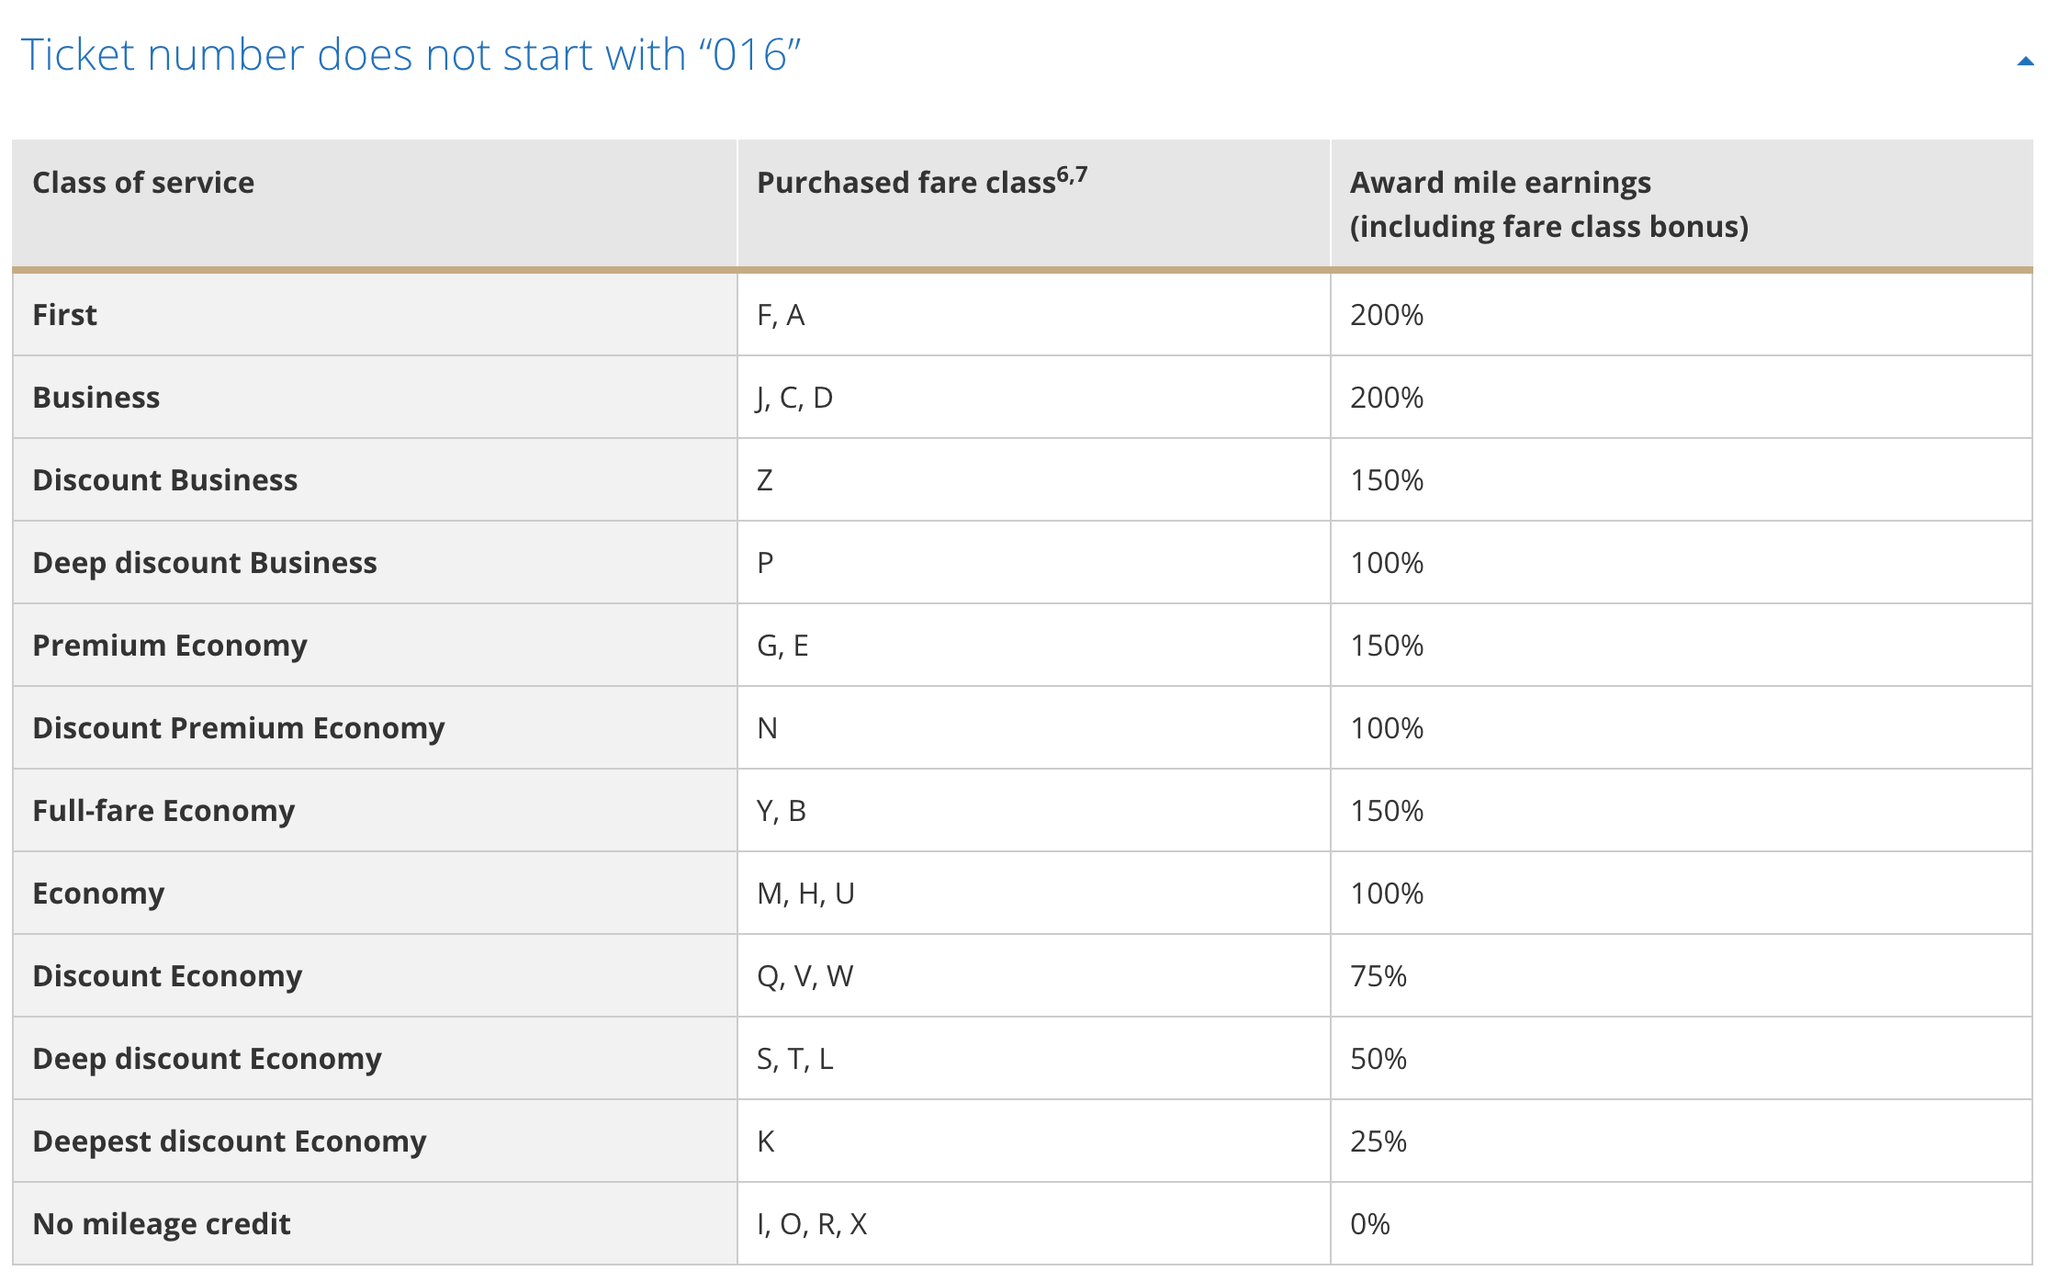Click the 'Deep discount Business' row label
2048x1282 pixels.
coord(204,563)
